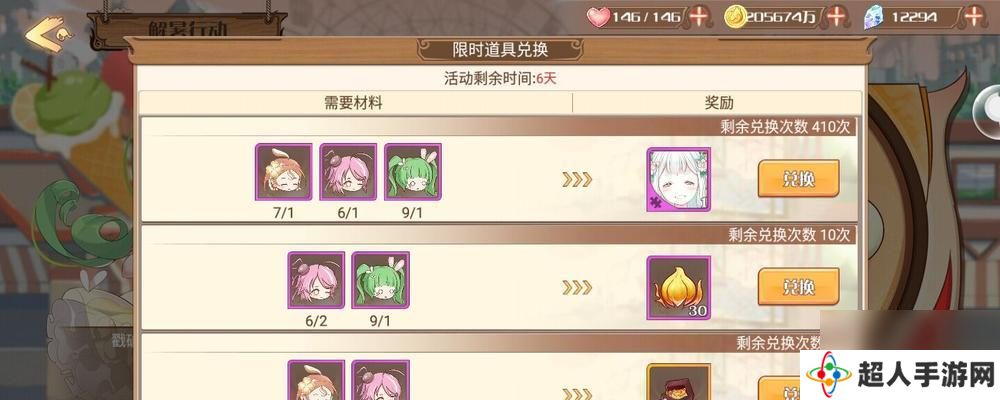Tap the blue crystal gem icon

point(872,18)
